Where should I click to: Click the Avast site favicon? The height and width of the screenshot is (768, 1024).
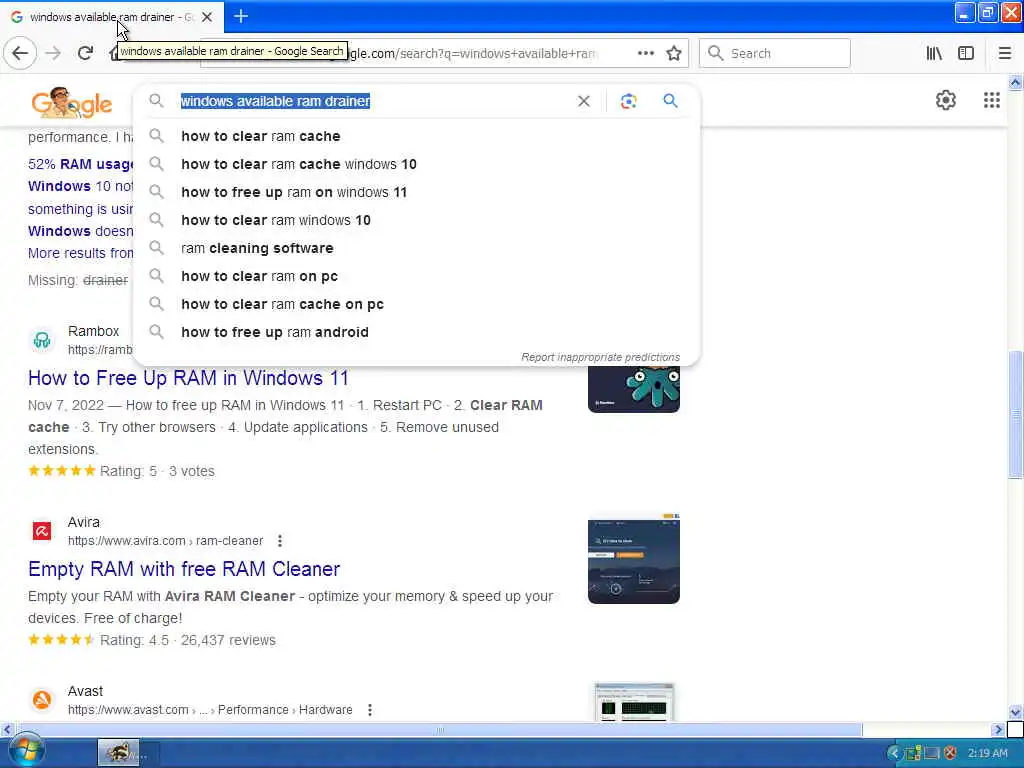click(42, 700)
